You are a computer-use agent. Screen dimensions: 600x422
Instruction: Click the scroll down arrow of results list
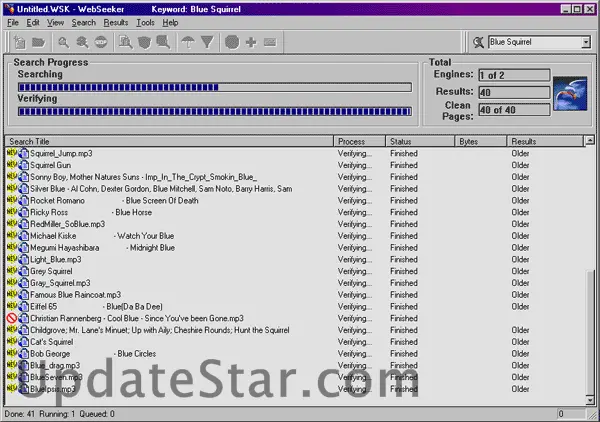[590, 401]
